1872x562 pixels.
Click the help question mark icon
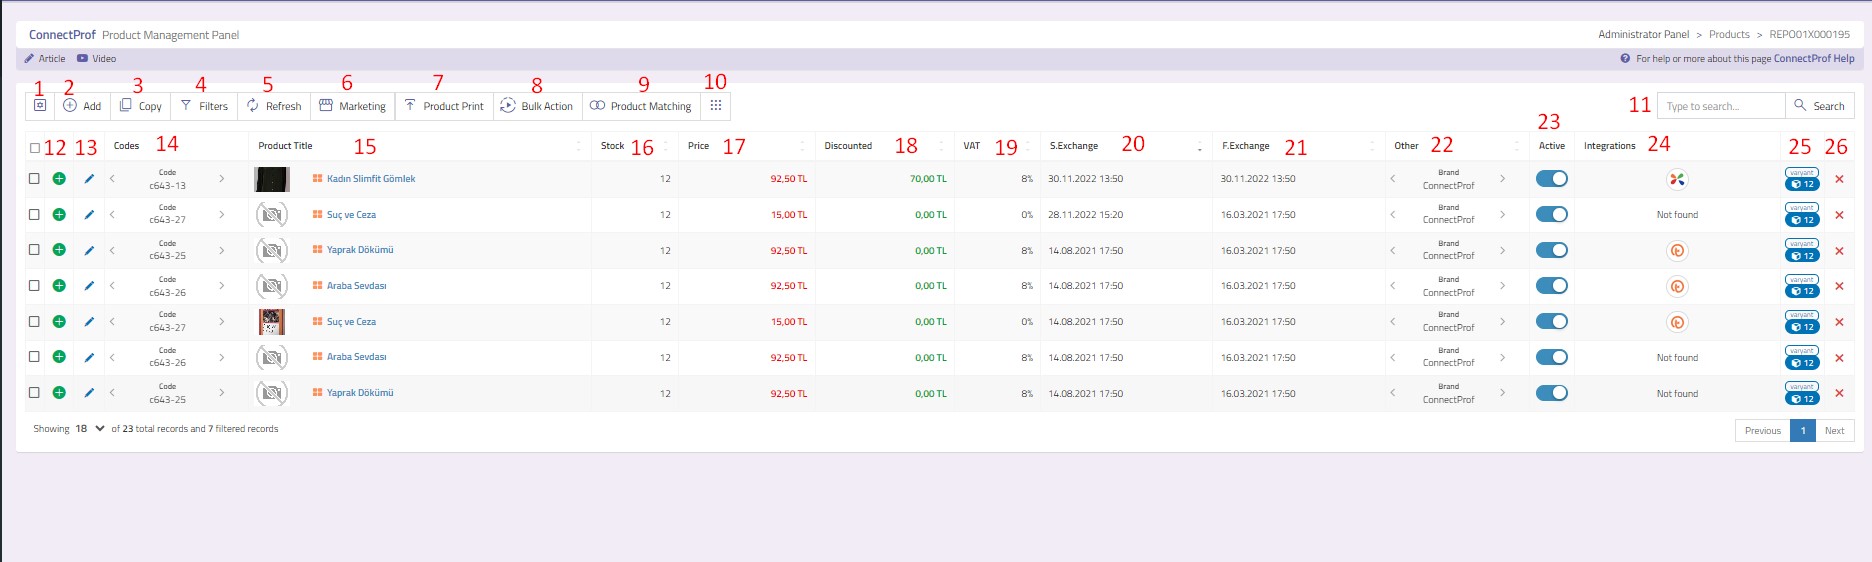coord(1625,59)
